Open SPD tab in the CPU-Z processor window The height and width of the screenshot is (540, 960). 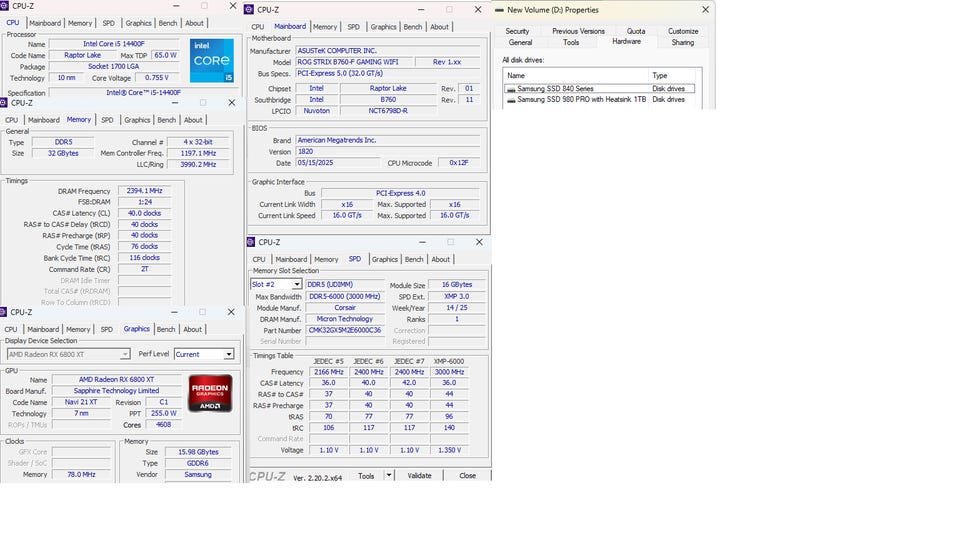pyautogui.click(x=108, y=23)
